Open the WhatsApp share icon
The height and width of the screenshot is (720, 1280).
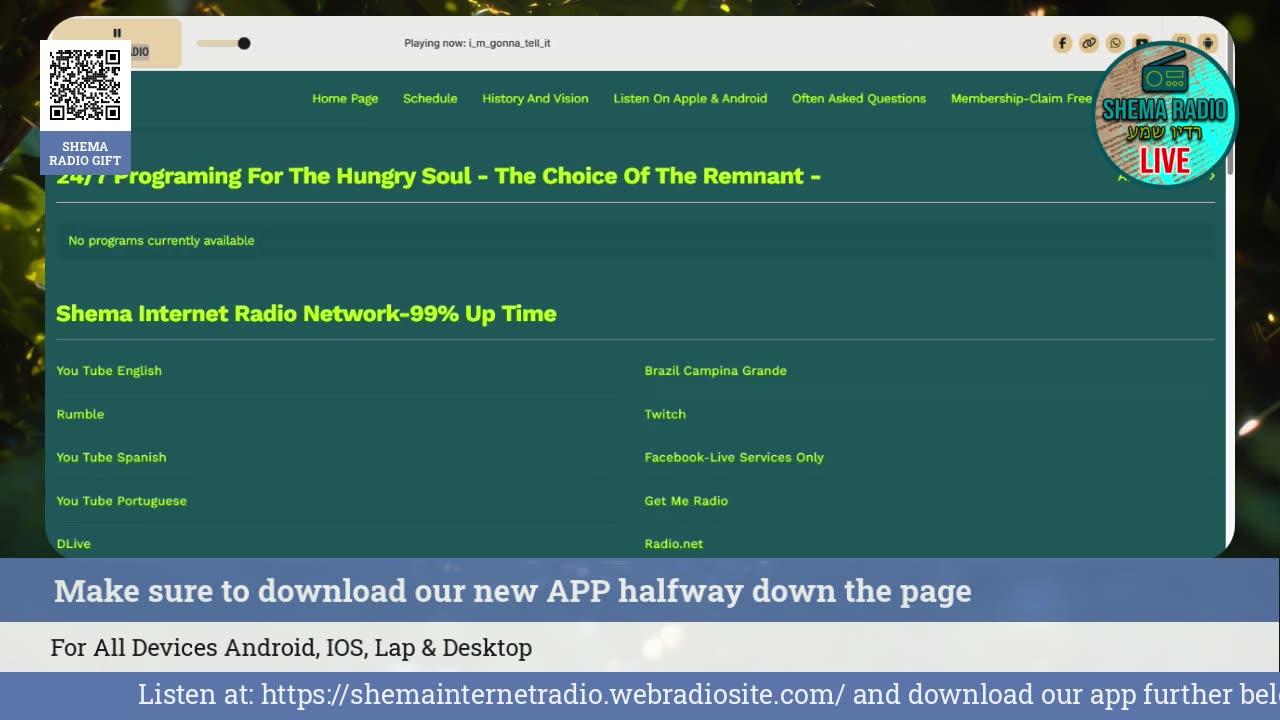coord(1115,43)
